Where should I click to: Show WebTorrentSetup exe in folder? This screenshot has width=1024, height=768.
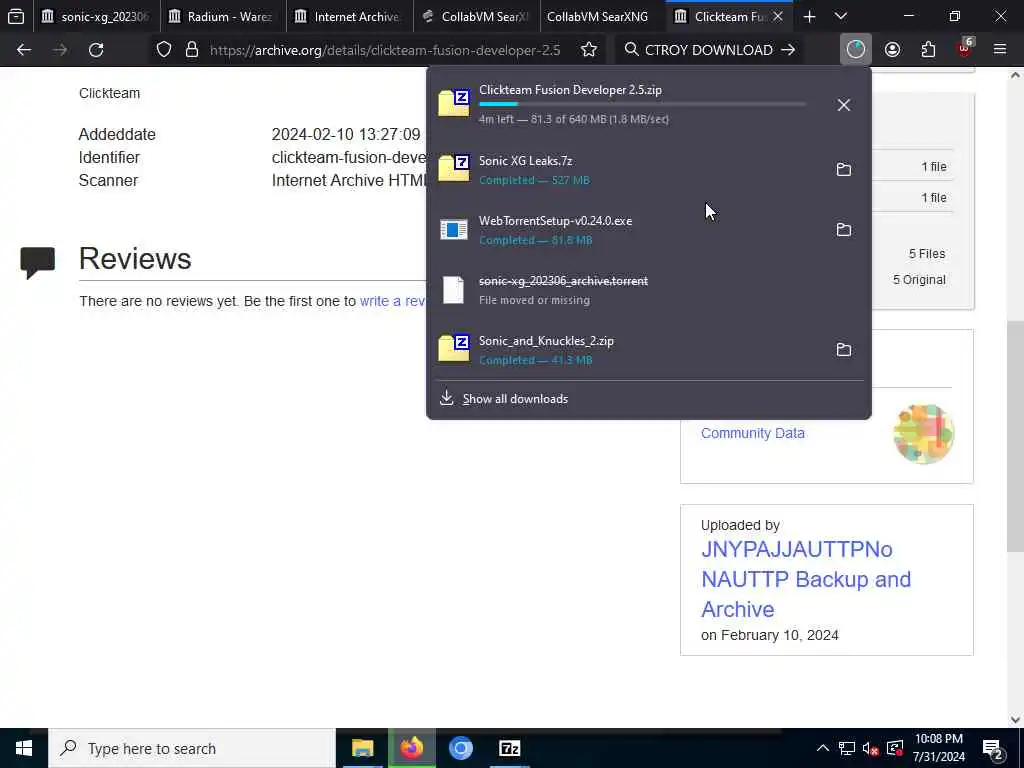point(844,229)
